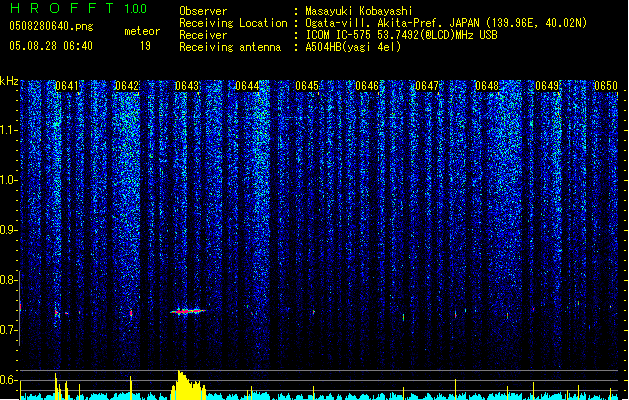
Task: Click the 0649 time marker
Action: pos(547,86)
